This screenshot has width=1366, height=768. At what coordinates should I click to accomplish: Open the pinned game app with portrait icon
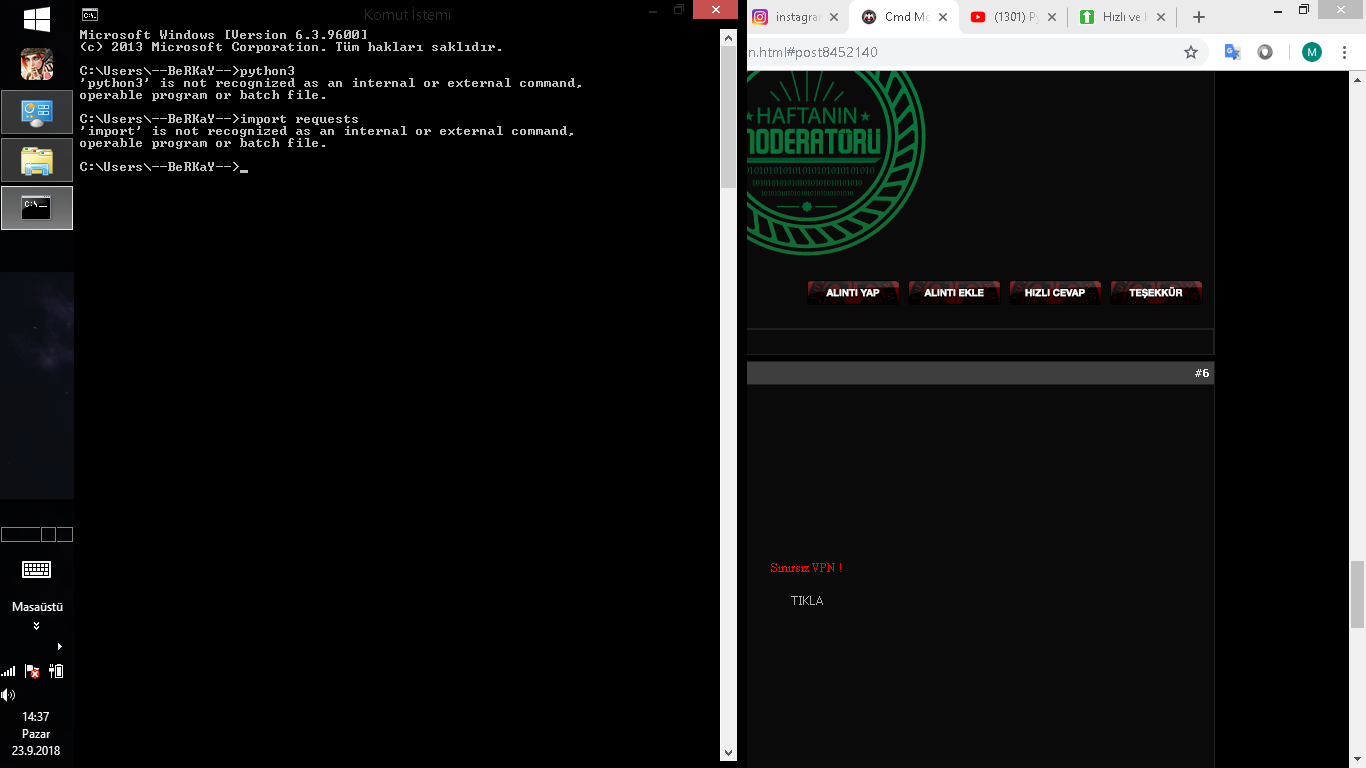(37, 64)
